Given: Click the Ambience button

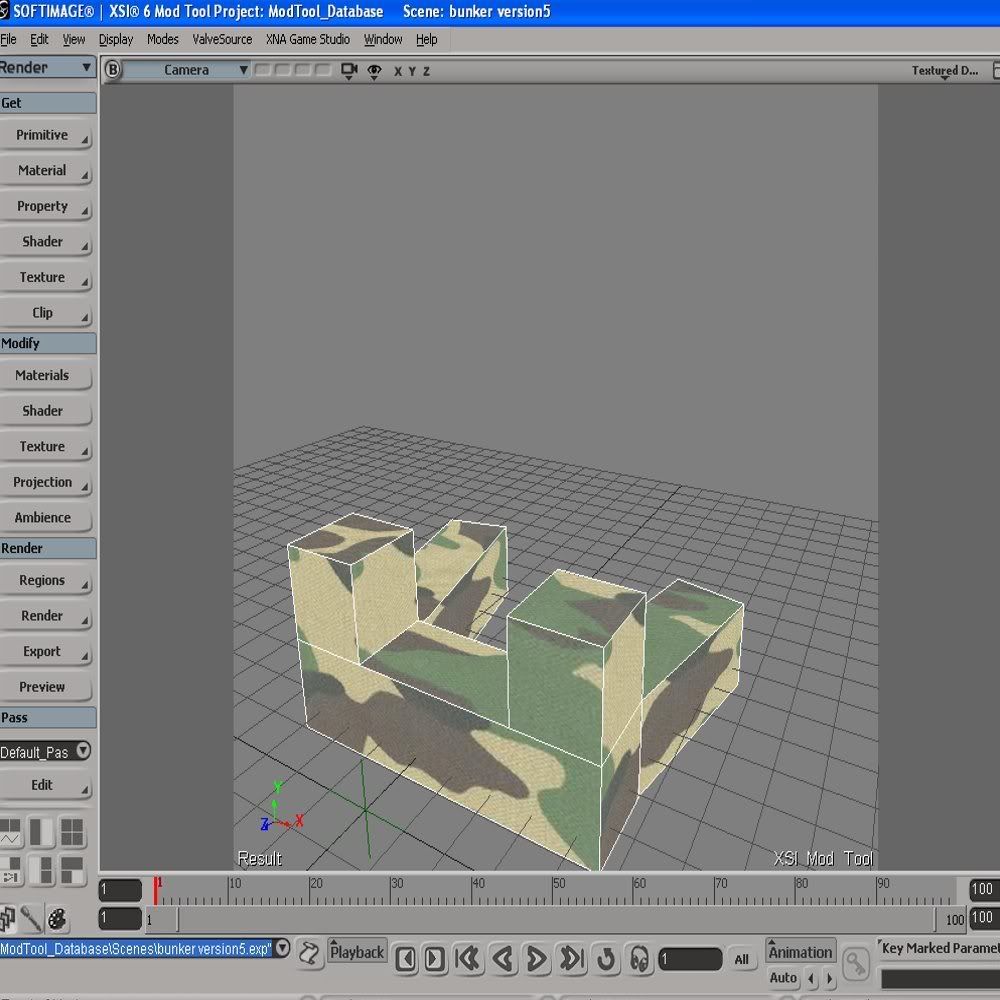Looking at the screenshot, I should (x=45, y=518).
